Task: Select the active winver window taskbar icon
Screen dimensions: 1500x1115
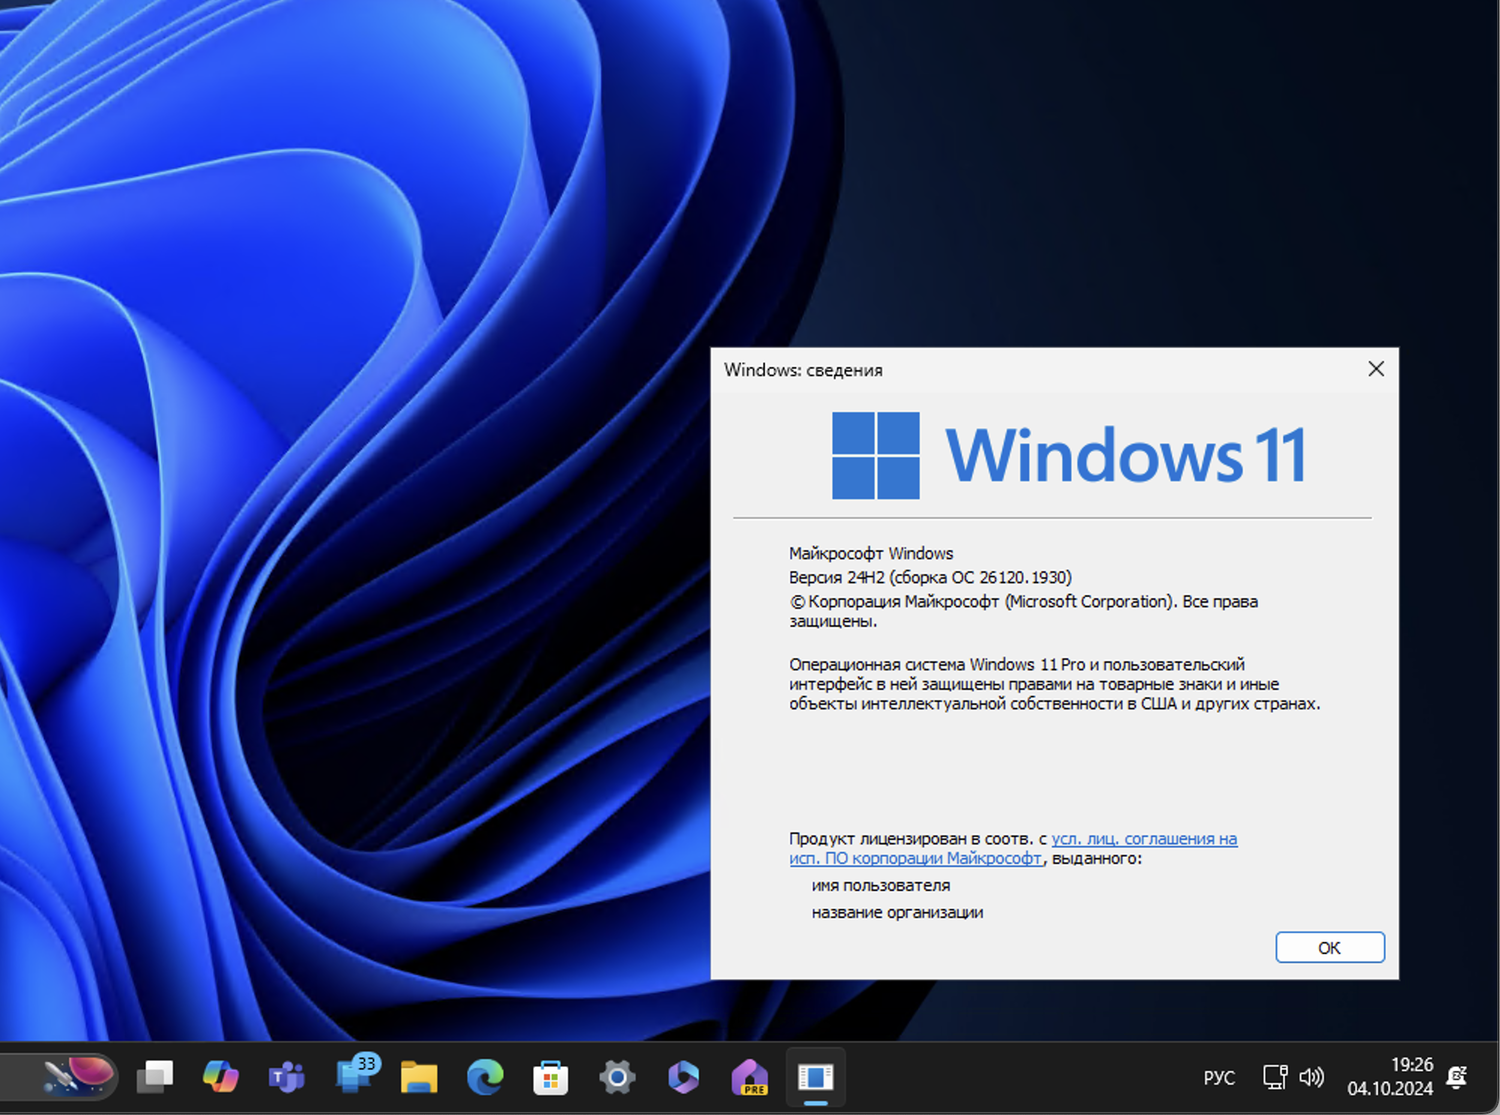Action: (x=816, y=1077)
